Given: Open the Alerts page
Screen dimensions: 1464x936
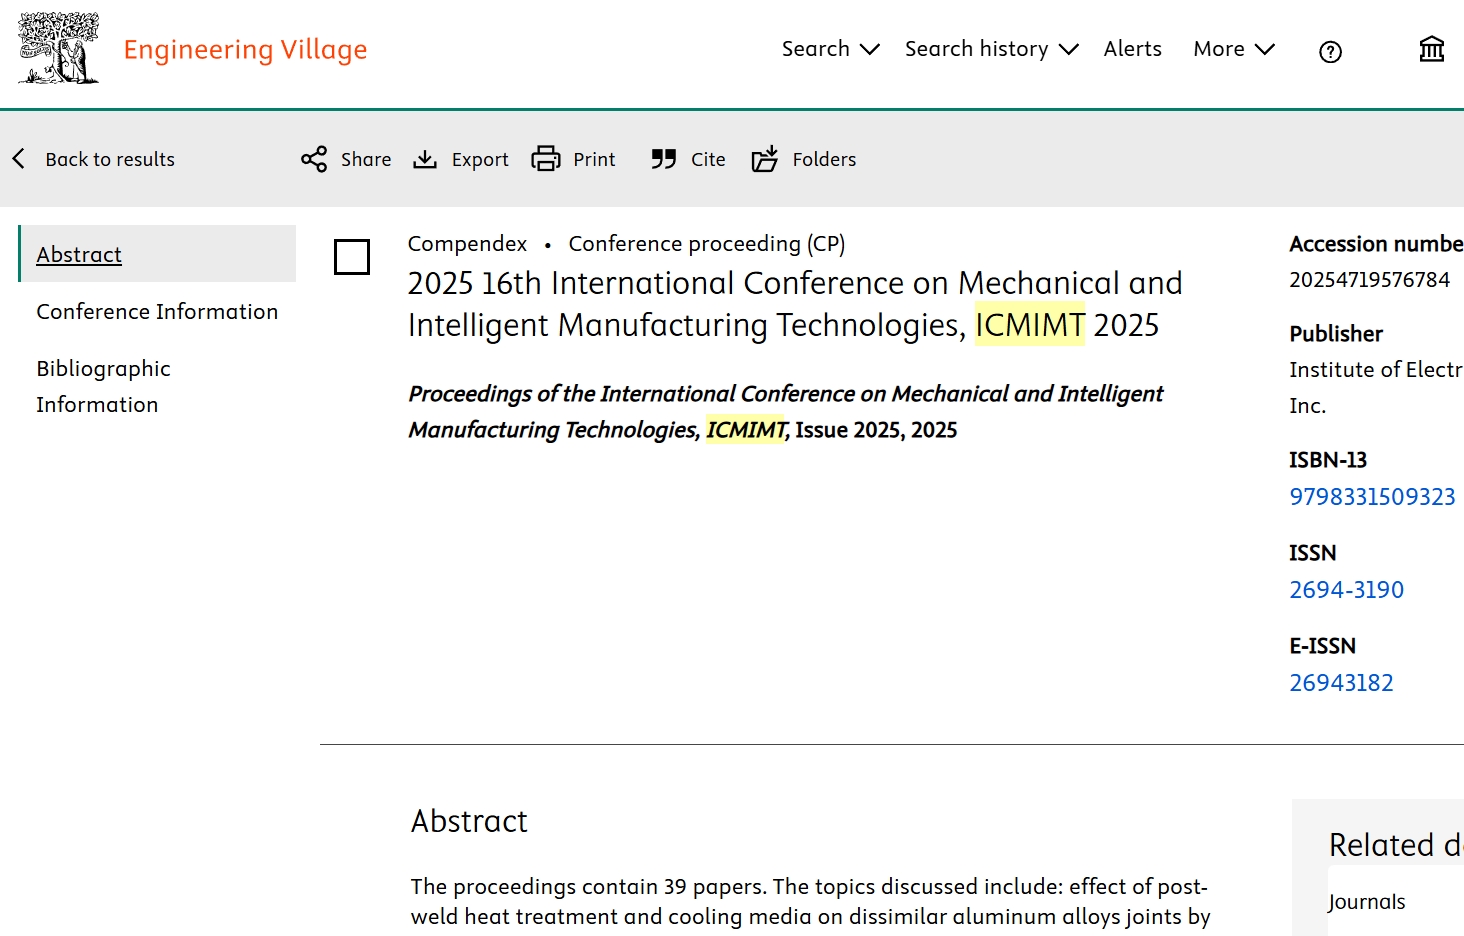Looking at the screenshot, I should (x=1132, y=49).
